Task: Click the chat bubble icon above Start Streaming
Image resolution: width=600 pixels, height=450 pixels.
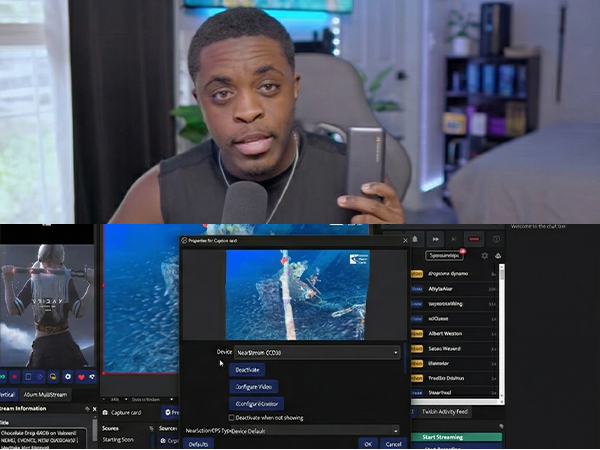Action: pos(501,426)
